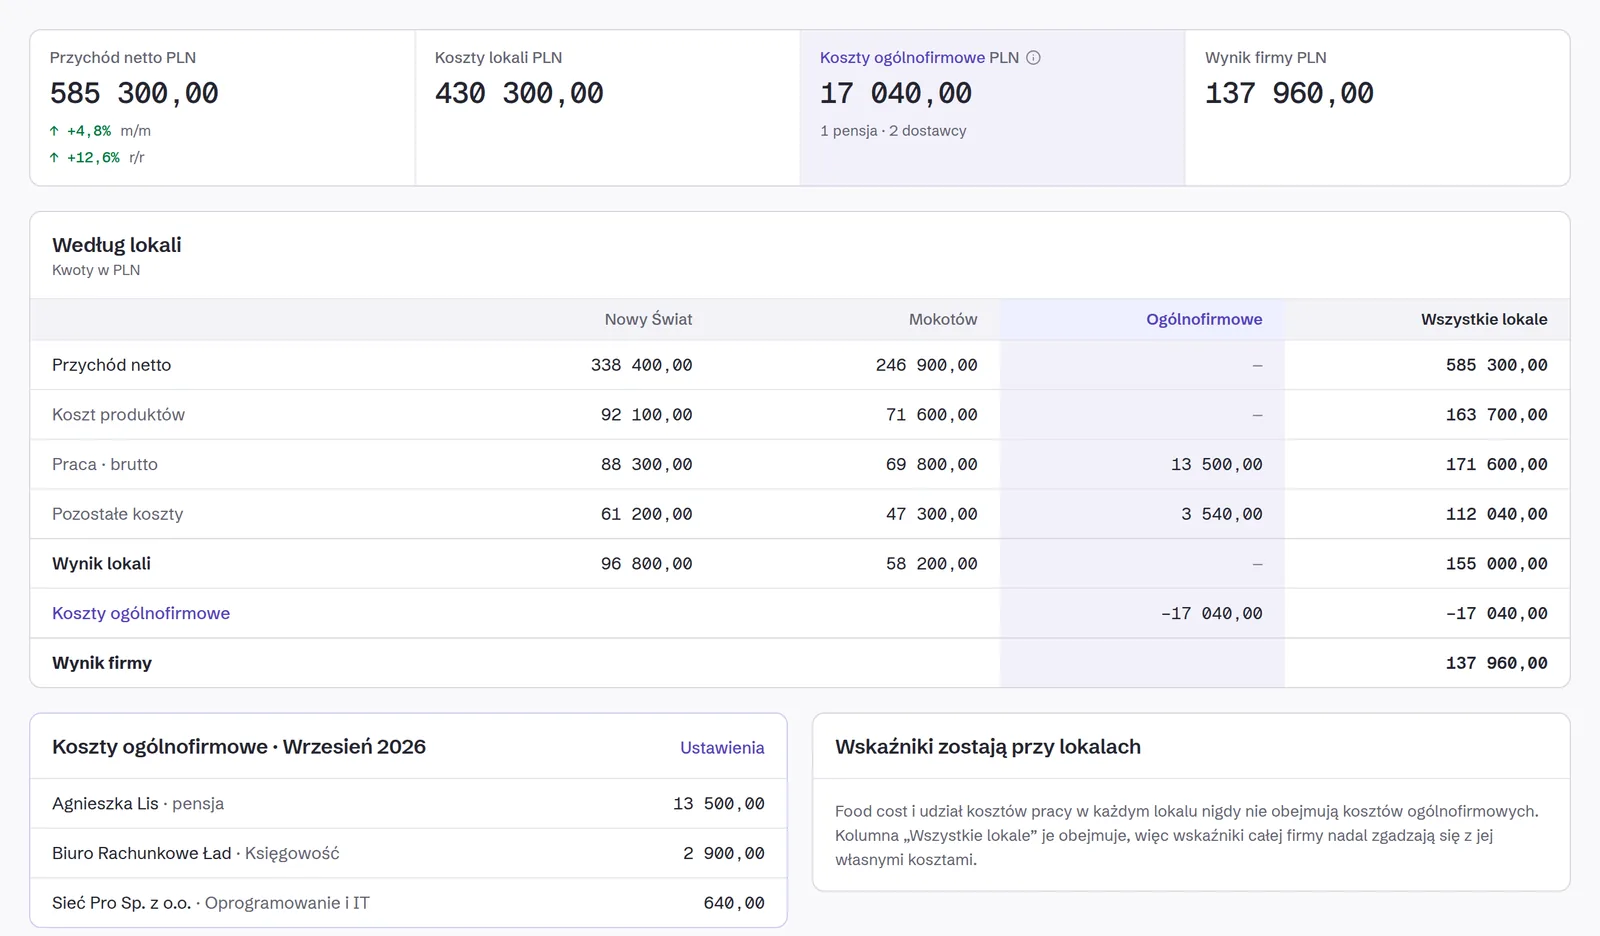Image resolution: width=1600 pixels, height=936 pixels.
Task: Click Nowy Świat product cost 92 100,00
Action: pos(646,415)
